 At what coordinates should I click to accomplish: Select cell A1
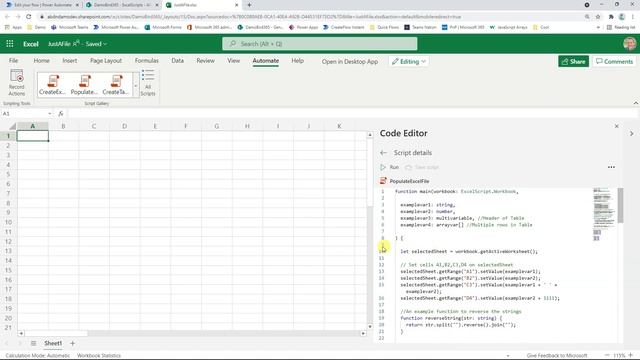[33, 136]
